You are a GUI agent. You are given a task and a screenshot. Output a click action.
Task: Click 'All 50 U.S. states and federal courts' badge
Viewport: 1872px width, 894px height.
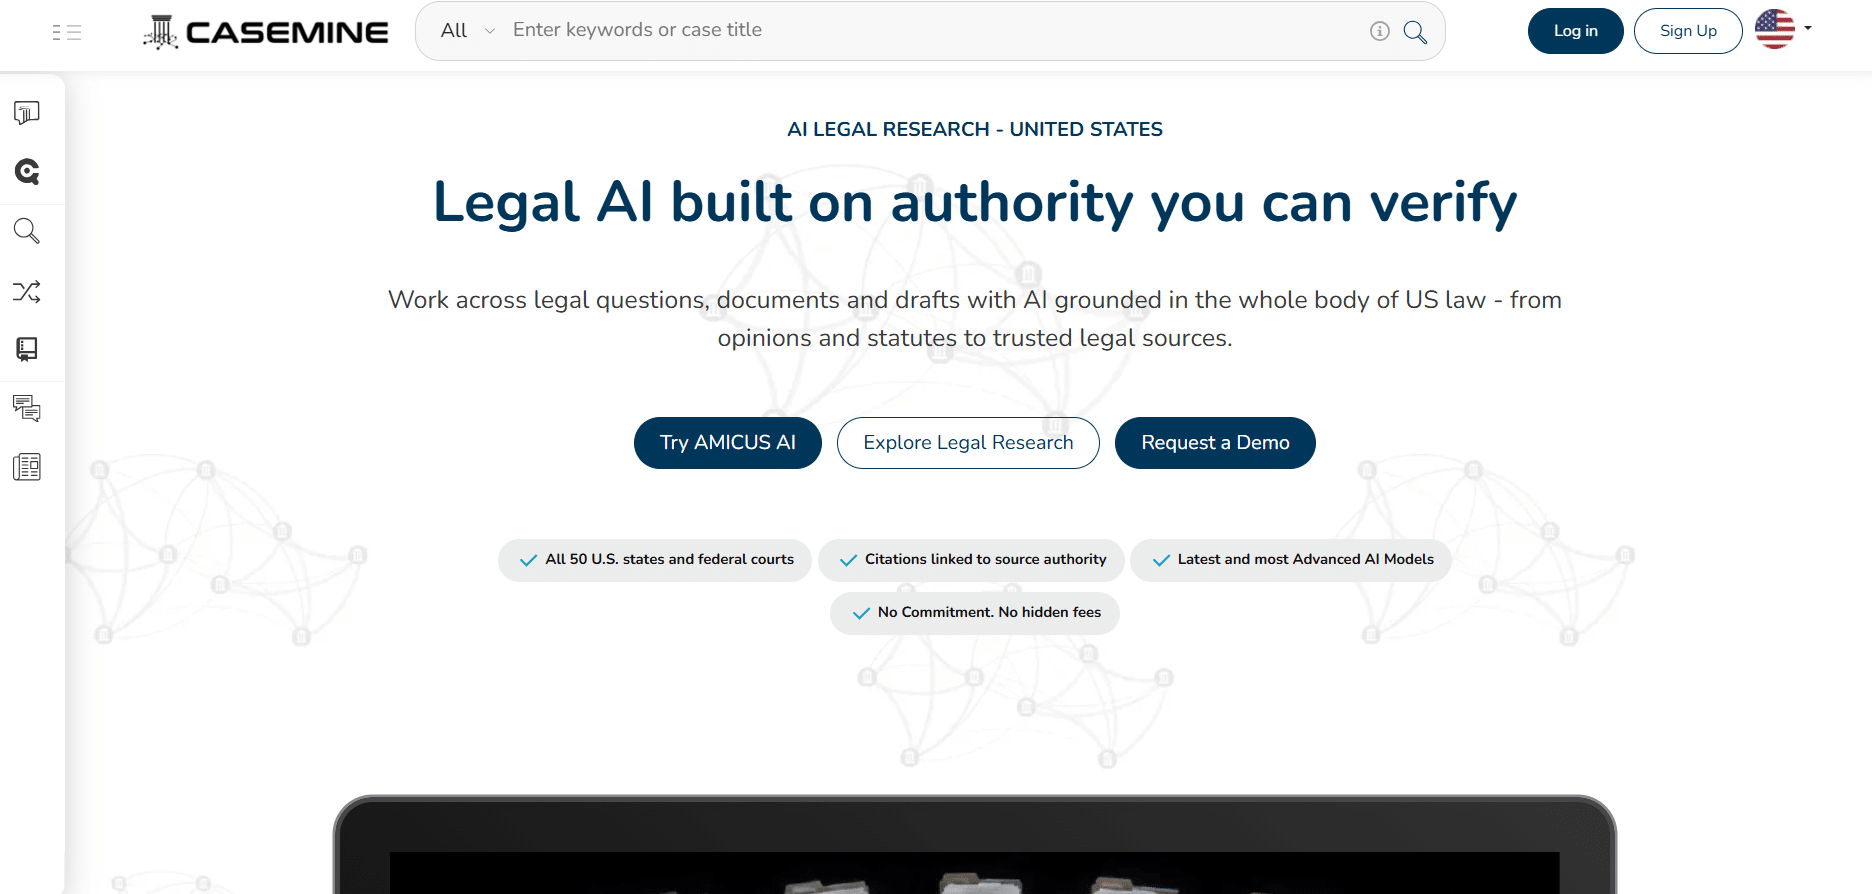click(x=655, y=560)
